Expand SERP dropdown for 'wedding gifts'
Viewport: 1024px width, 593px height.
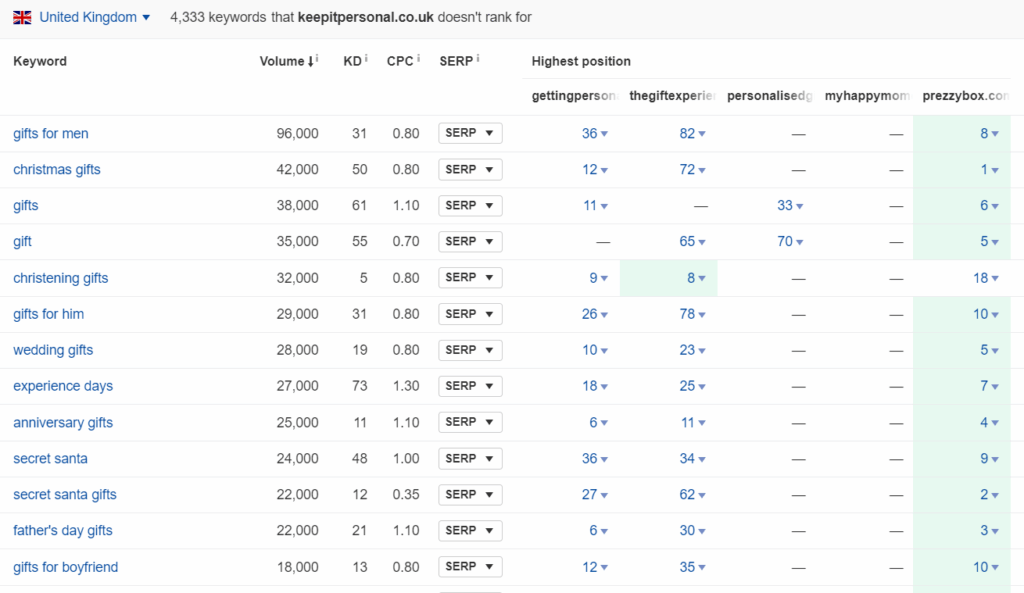point(470,350)
